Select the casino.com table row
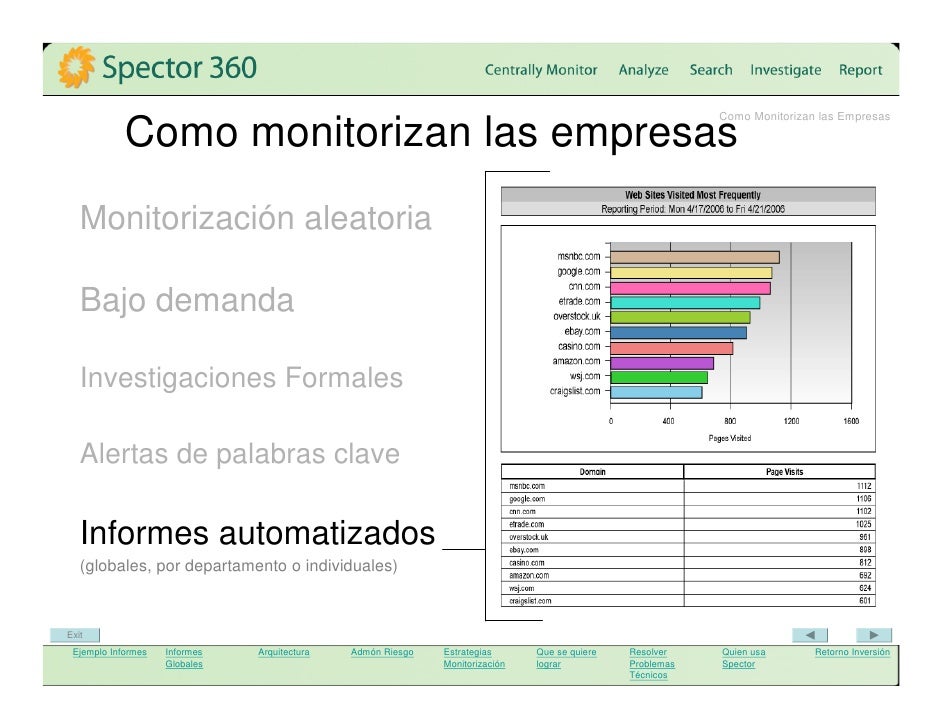Image resolution: width=942 pixels, height=728 pixels. (x=688, y=563)
